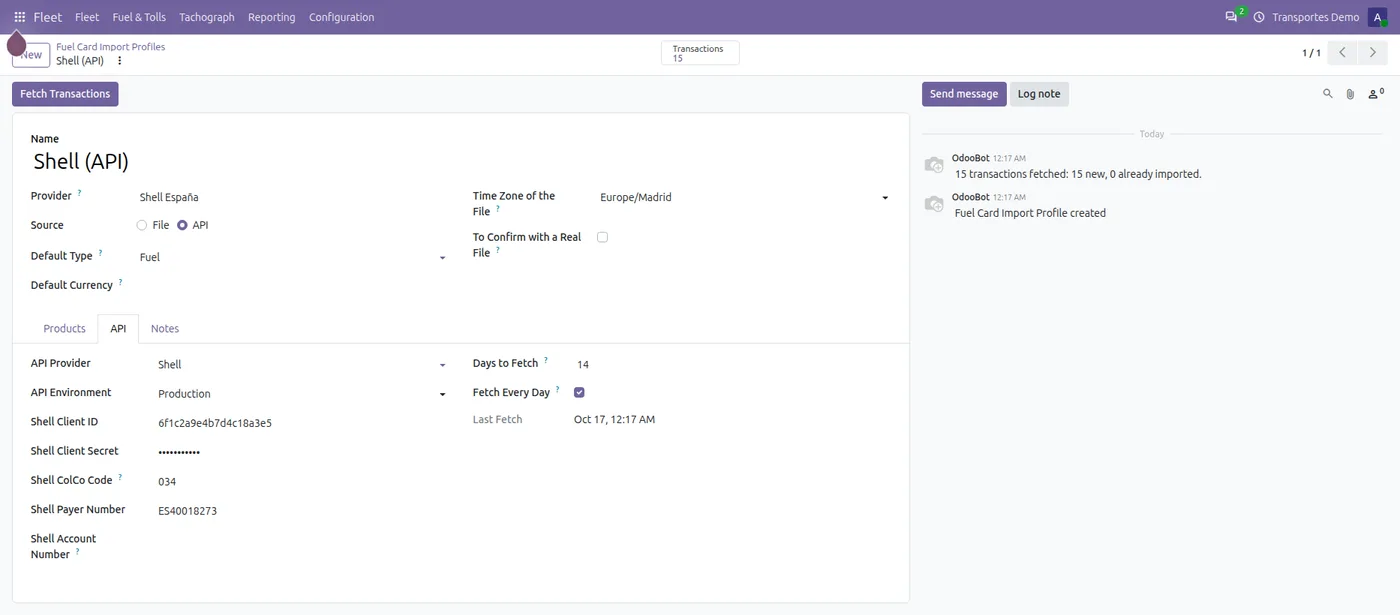Edit Shell ColCo Code value 034
This screenshot has height=615, width=1400.
(x=302, y=482)
